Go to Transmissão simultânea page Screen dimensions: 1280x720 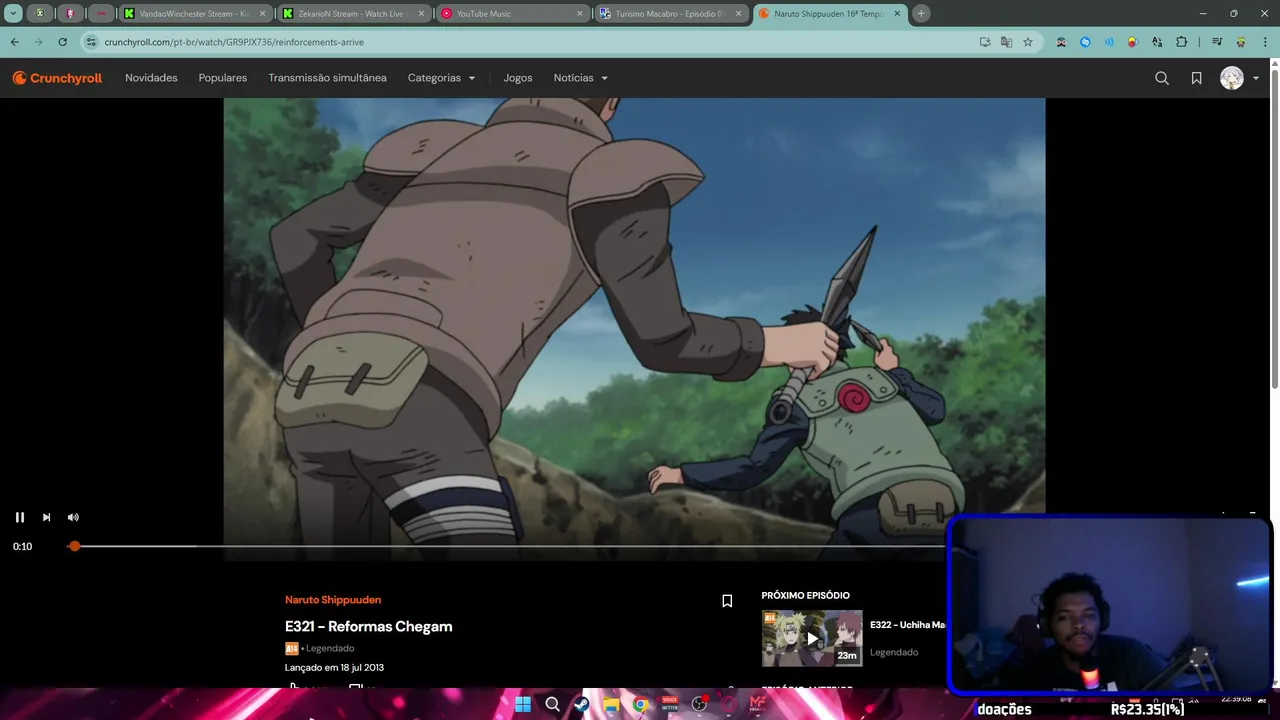coord(327,78)
